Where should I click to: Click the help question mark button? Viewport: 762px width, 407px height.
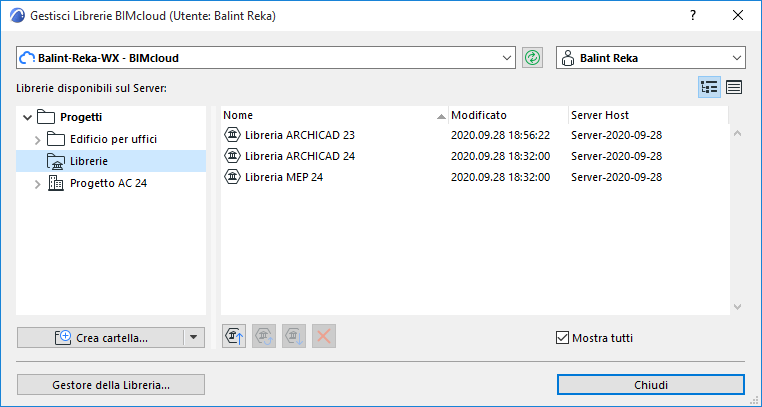pyautogui.click(x=693, y=16)
